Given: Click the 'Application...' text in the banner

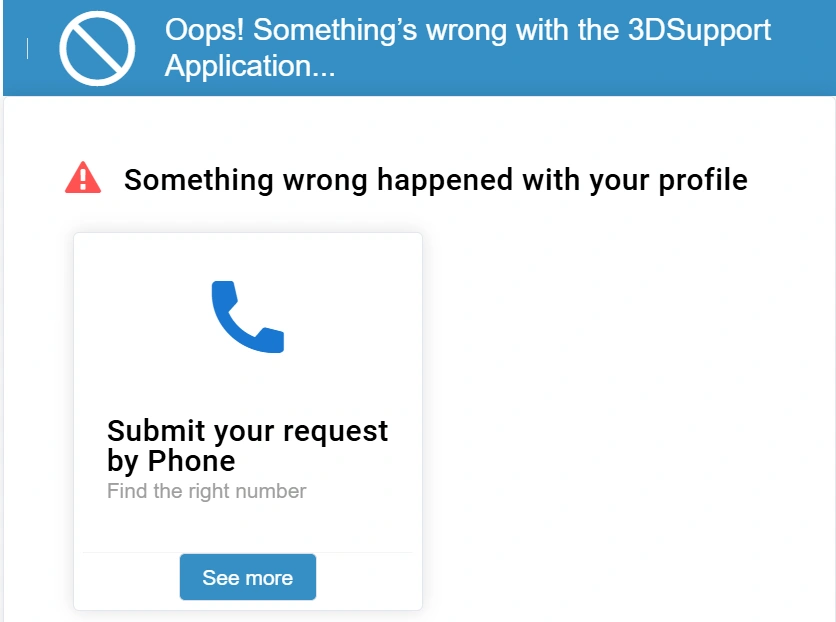Looking at the screenshot, I should tap(249, 67).
